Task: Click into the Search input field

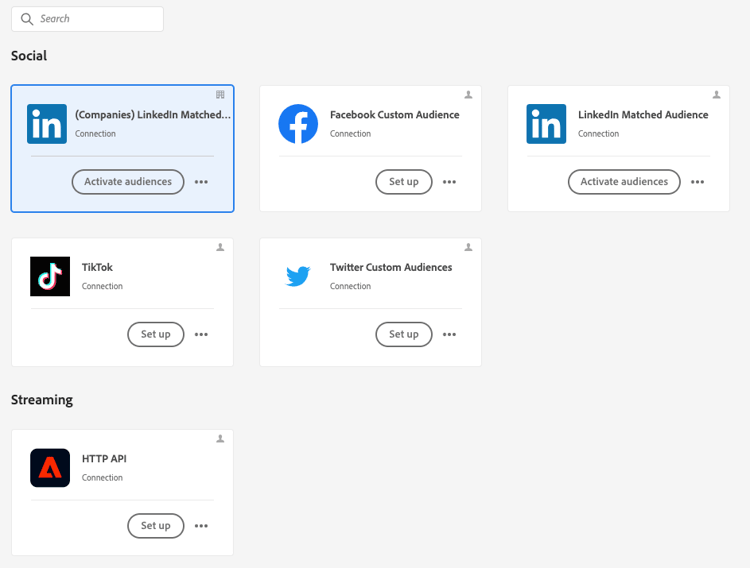Action: [x=95, y=19]
